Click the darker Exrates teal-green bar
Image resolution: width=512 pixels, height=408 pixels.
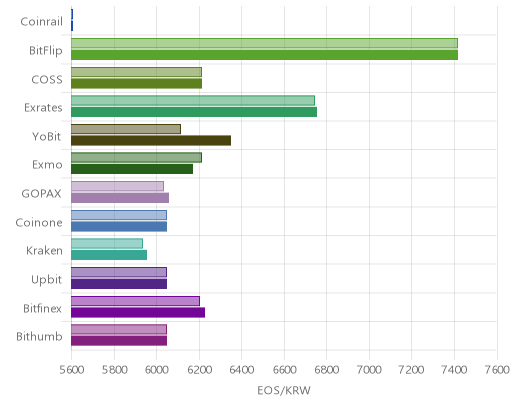194,112
